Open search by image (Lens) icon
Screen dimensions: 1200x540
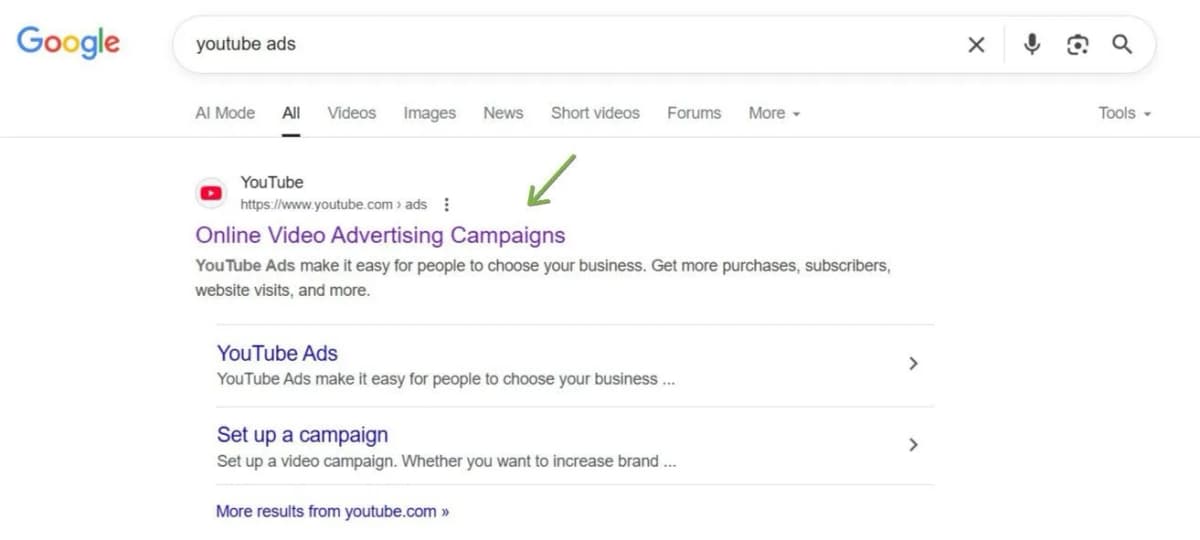pyautogui.click(x=1077, y=44)
